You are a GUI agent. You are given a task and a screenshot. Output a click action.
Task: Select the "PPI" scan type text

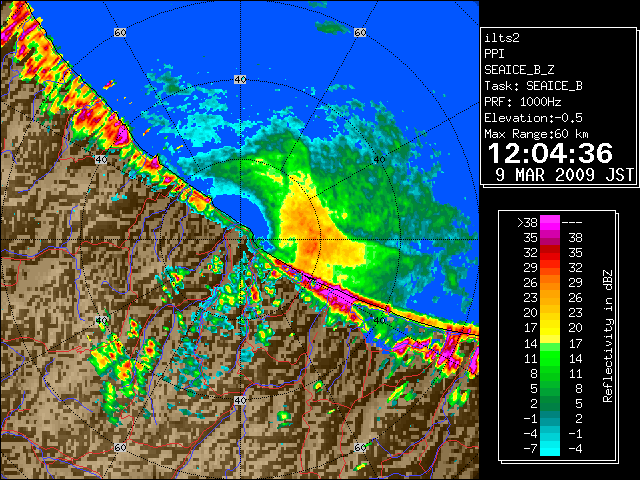point(494,54)
